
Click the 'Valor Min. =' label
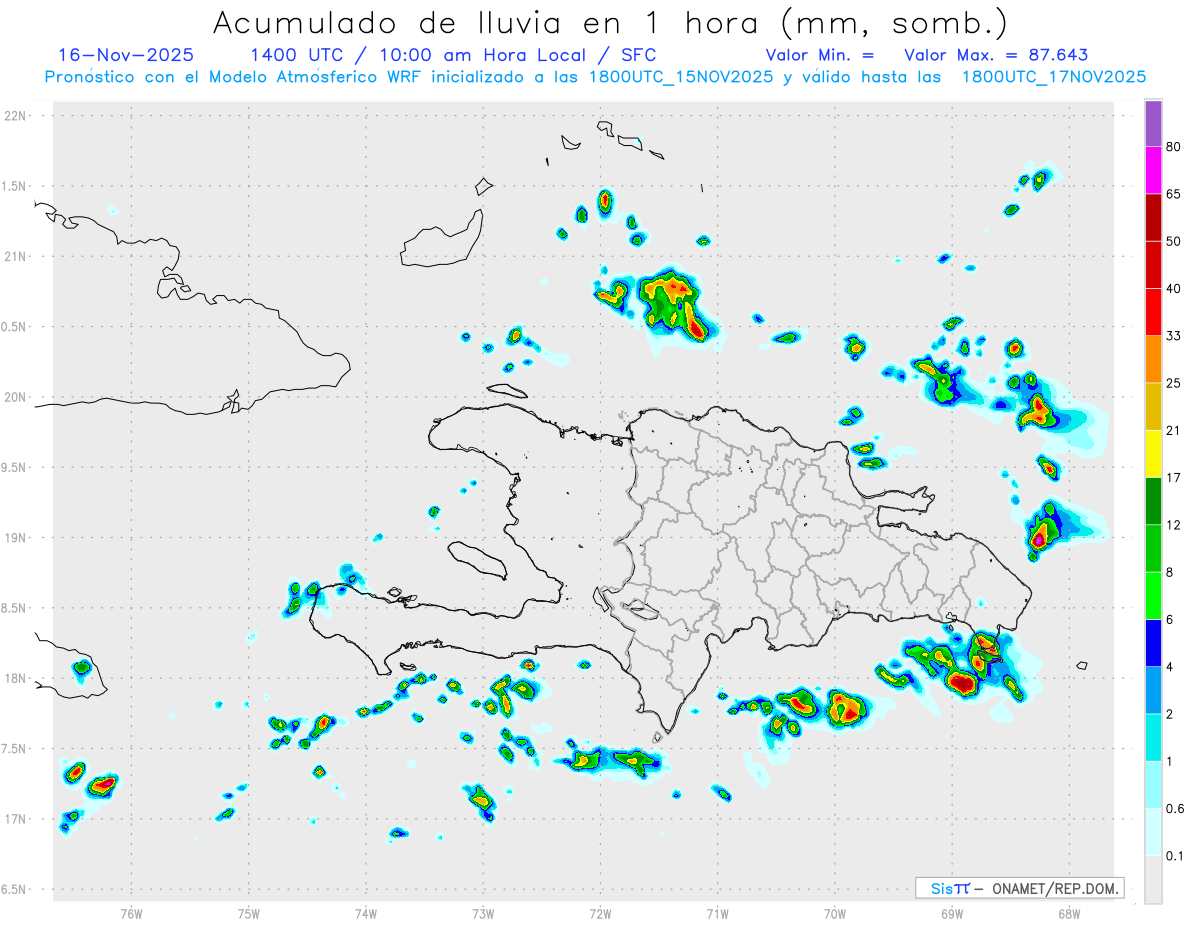pos(820,55)
